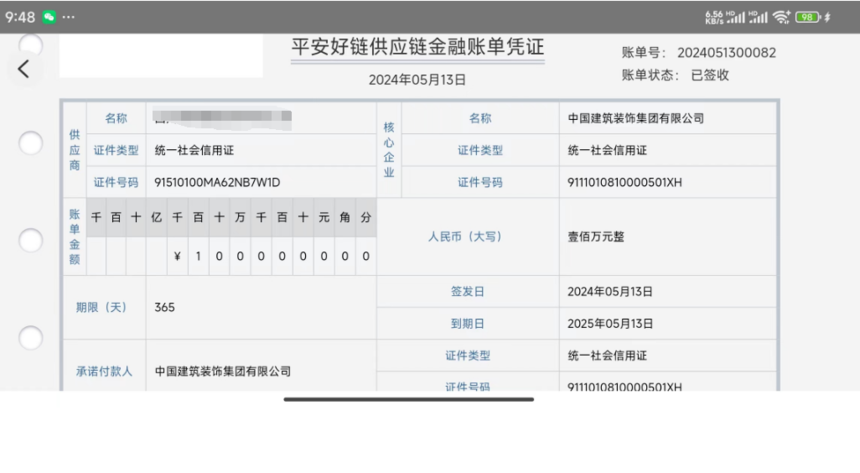The height and width of the screenshot is (473, 860).
Task: Select core enterprise name 中国建筑装饰集团有限公司
Action: (636, 119)
